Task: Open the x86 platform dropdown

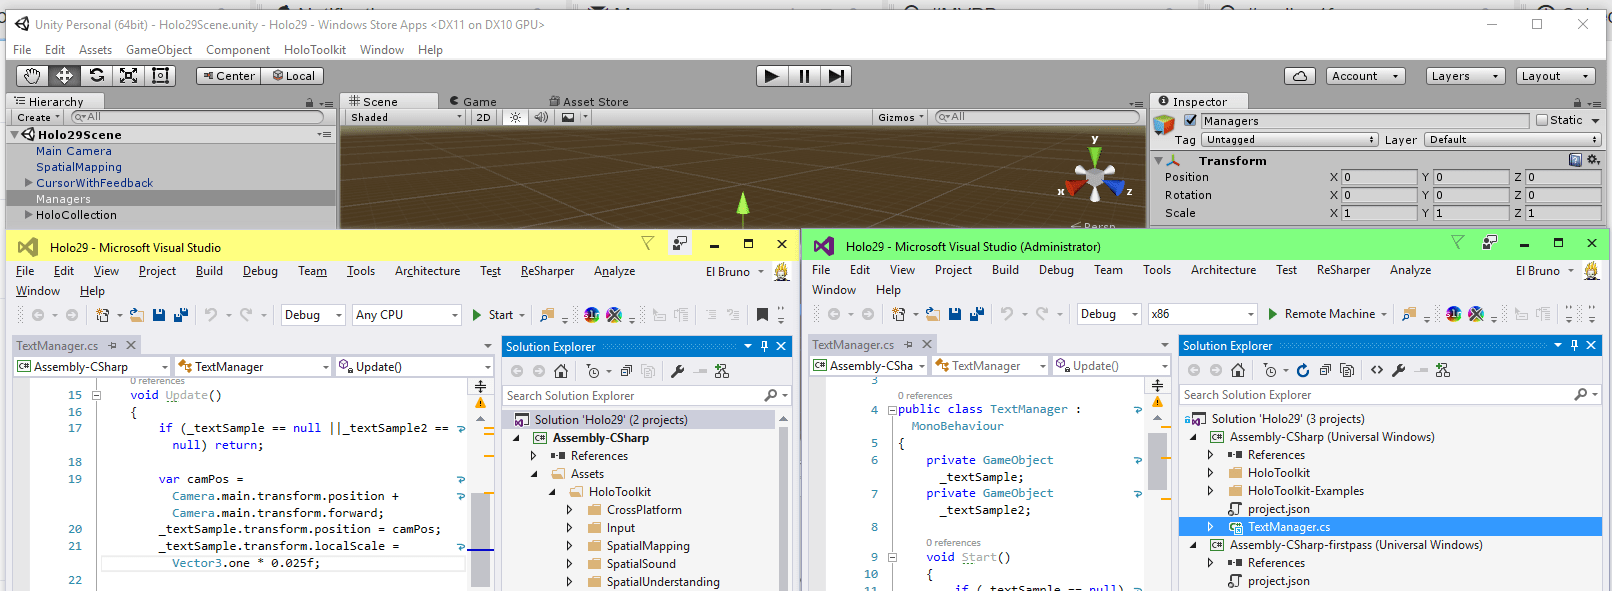Action: click(x=1201, y=314)
